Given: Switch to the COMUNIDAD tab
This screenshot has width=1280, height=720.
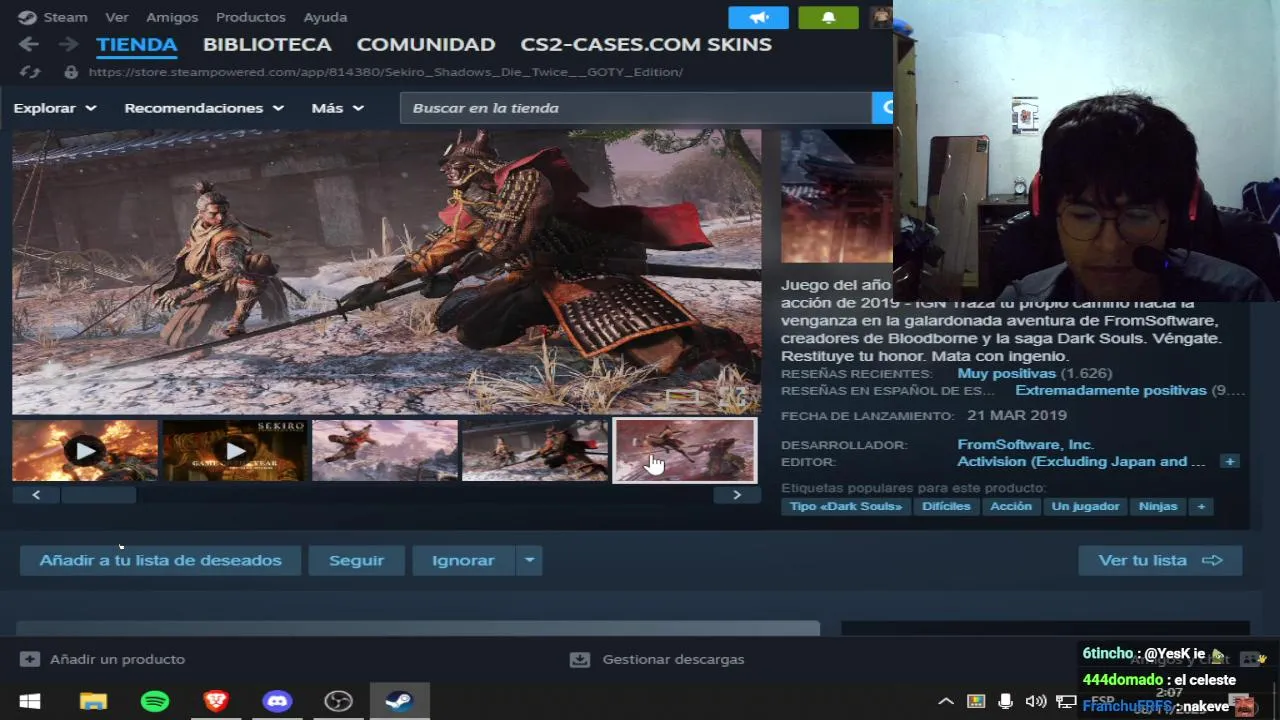Looking at the screenshot, I should click(x=426, y=44).
